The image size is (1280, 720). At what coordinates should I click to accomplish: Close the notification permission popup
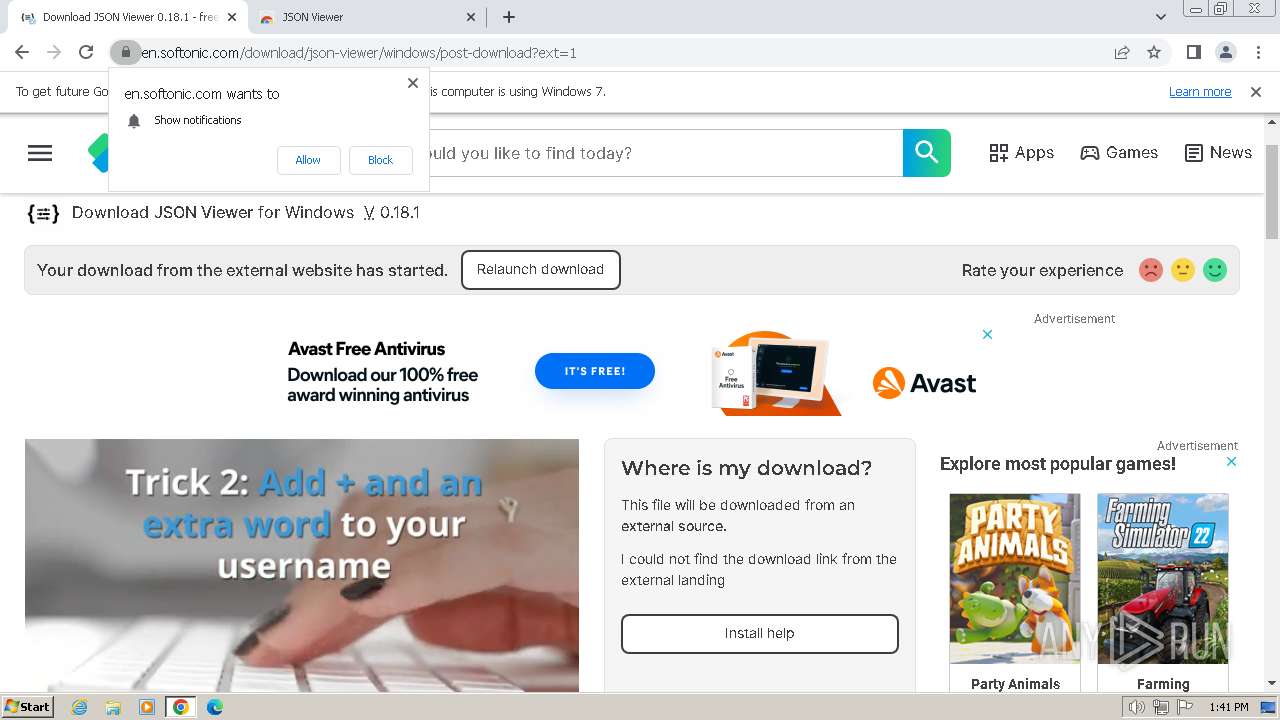tap(413, 83)
